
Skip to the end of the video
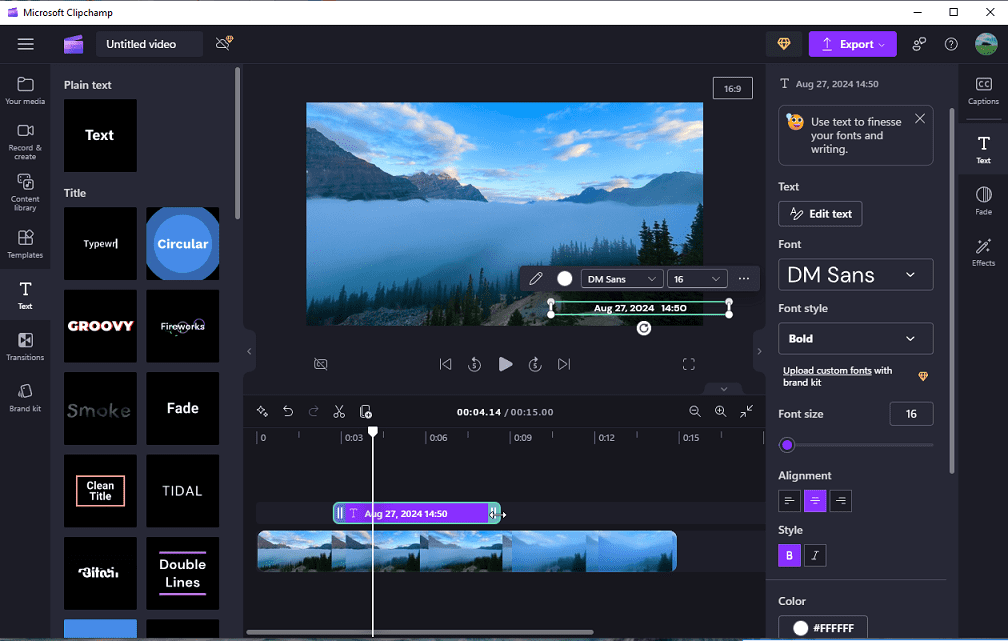pos(564,365)
